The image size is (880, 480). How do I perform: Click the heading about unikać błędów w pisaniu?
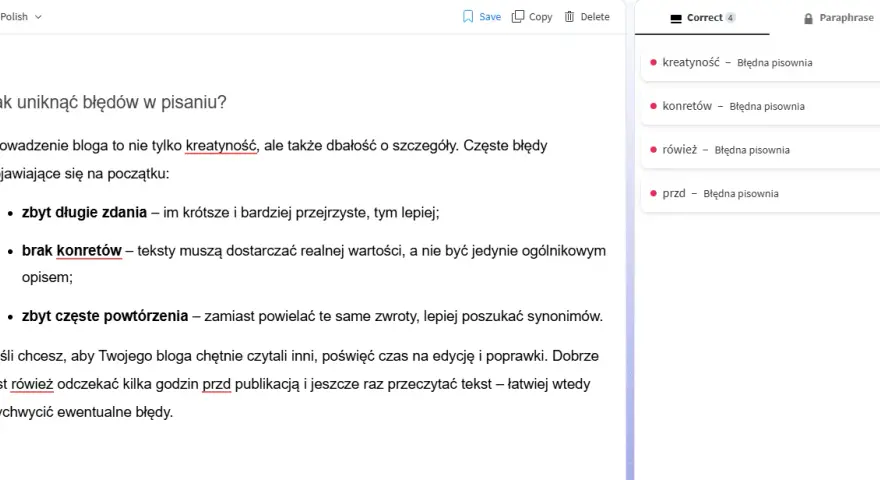[x=113, y=102]
